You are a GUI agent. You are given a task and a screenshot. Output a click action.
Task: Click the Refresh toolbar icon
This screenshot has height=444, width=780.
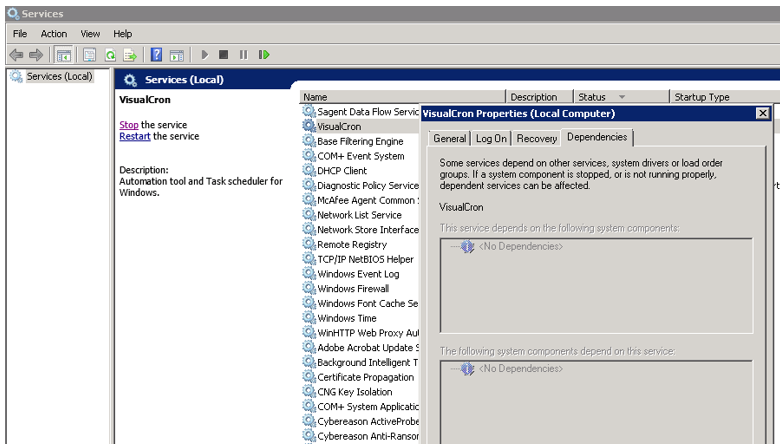tap(110, 55)
